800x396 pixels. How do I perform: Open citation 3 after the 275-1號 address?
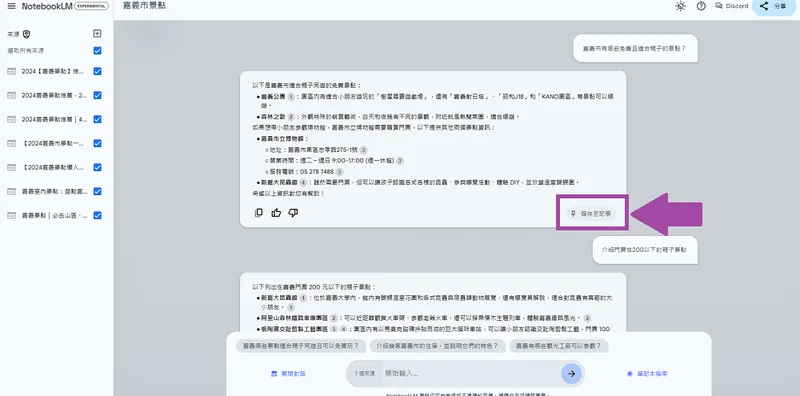coord(363,150)
